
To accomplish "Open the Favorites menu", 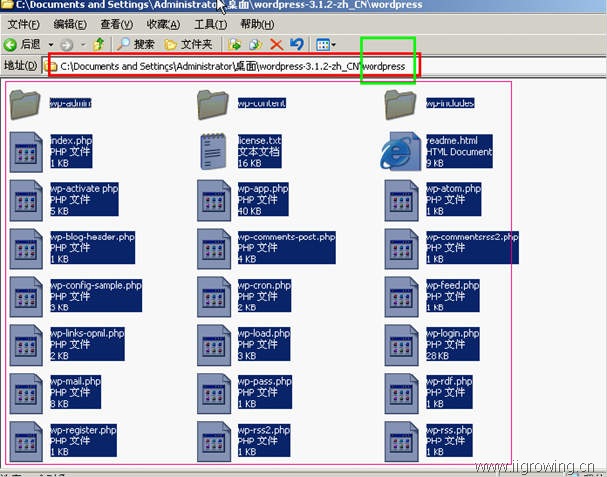I will [163, 24].
